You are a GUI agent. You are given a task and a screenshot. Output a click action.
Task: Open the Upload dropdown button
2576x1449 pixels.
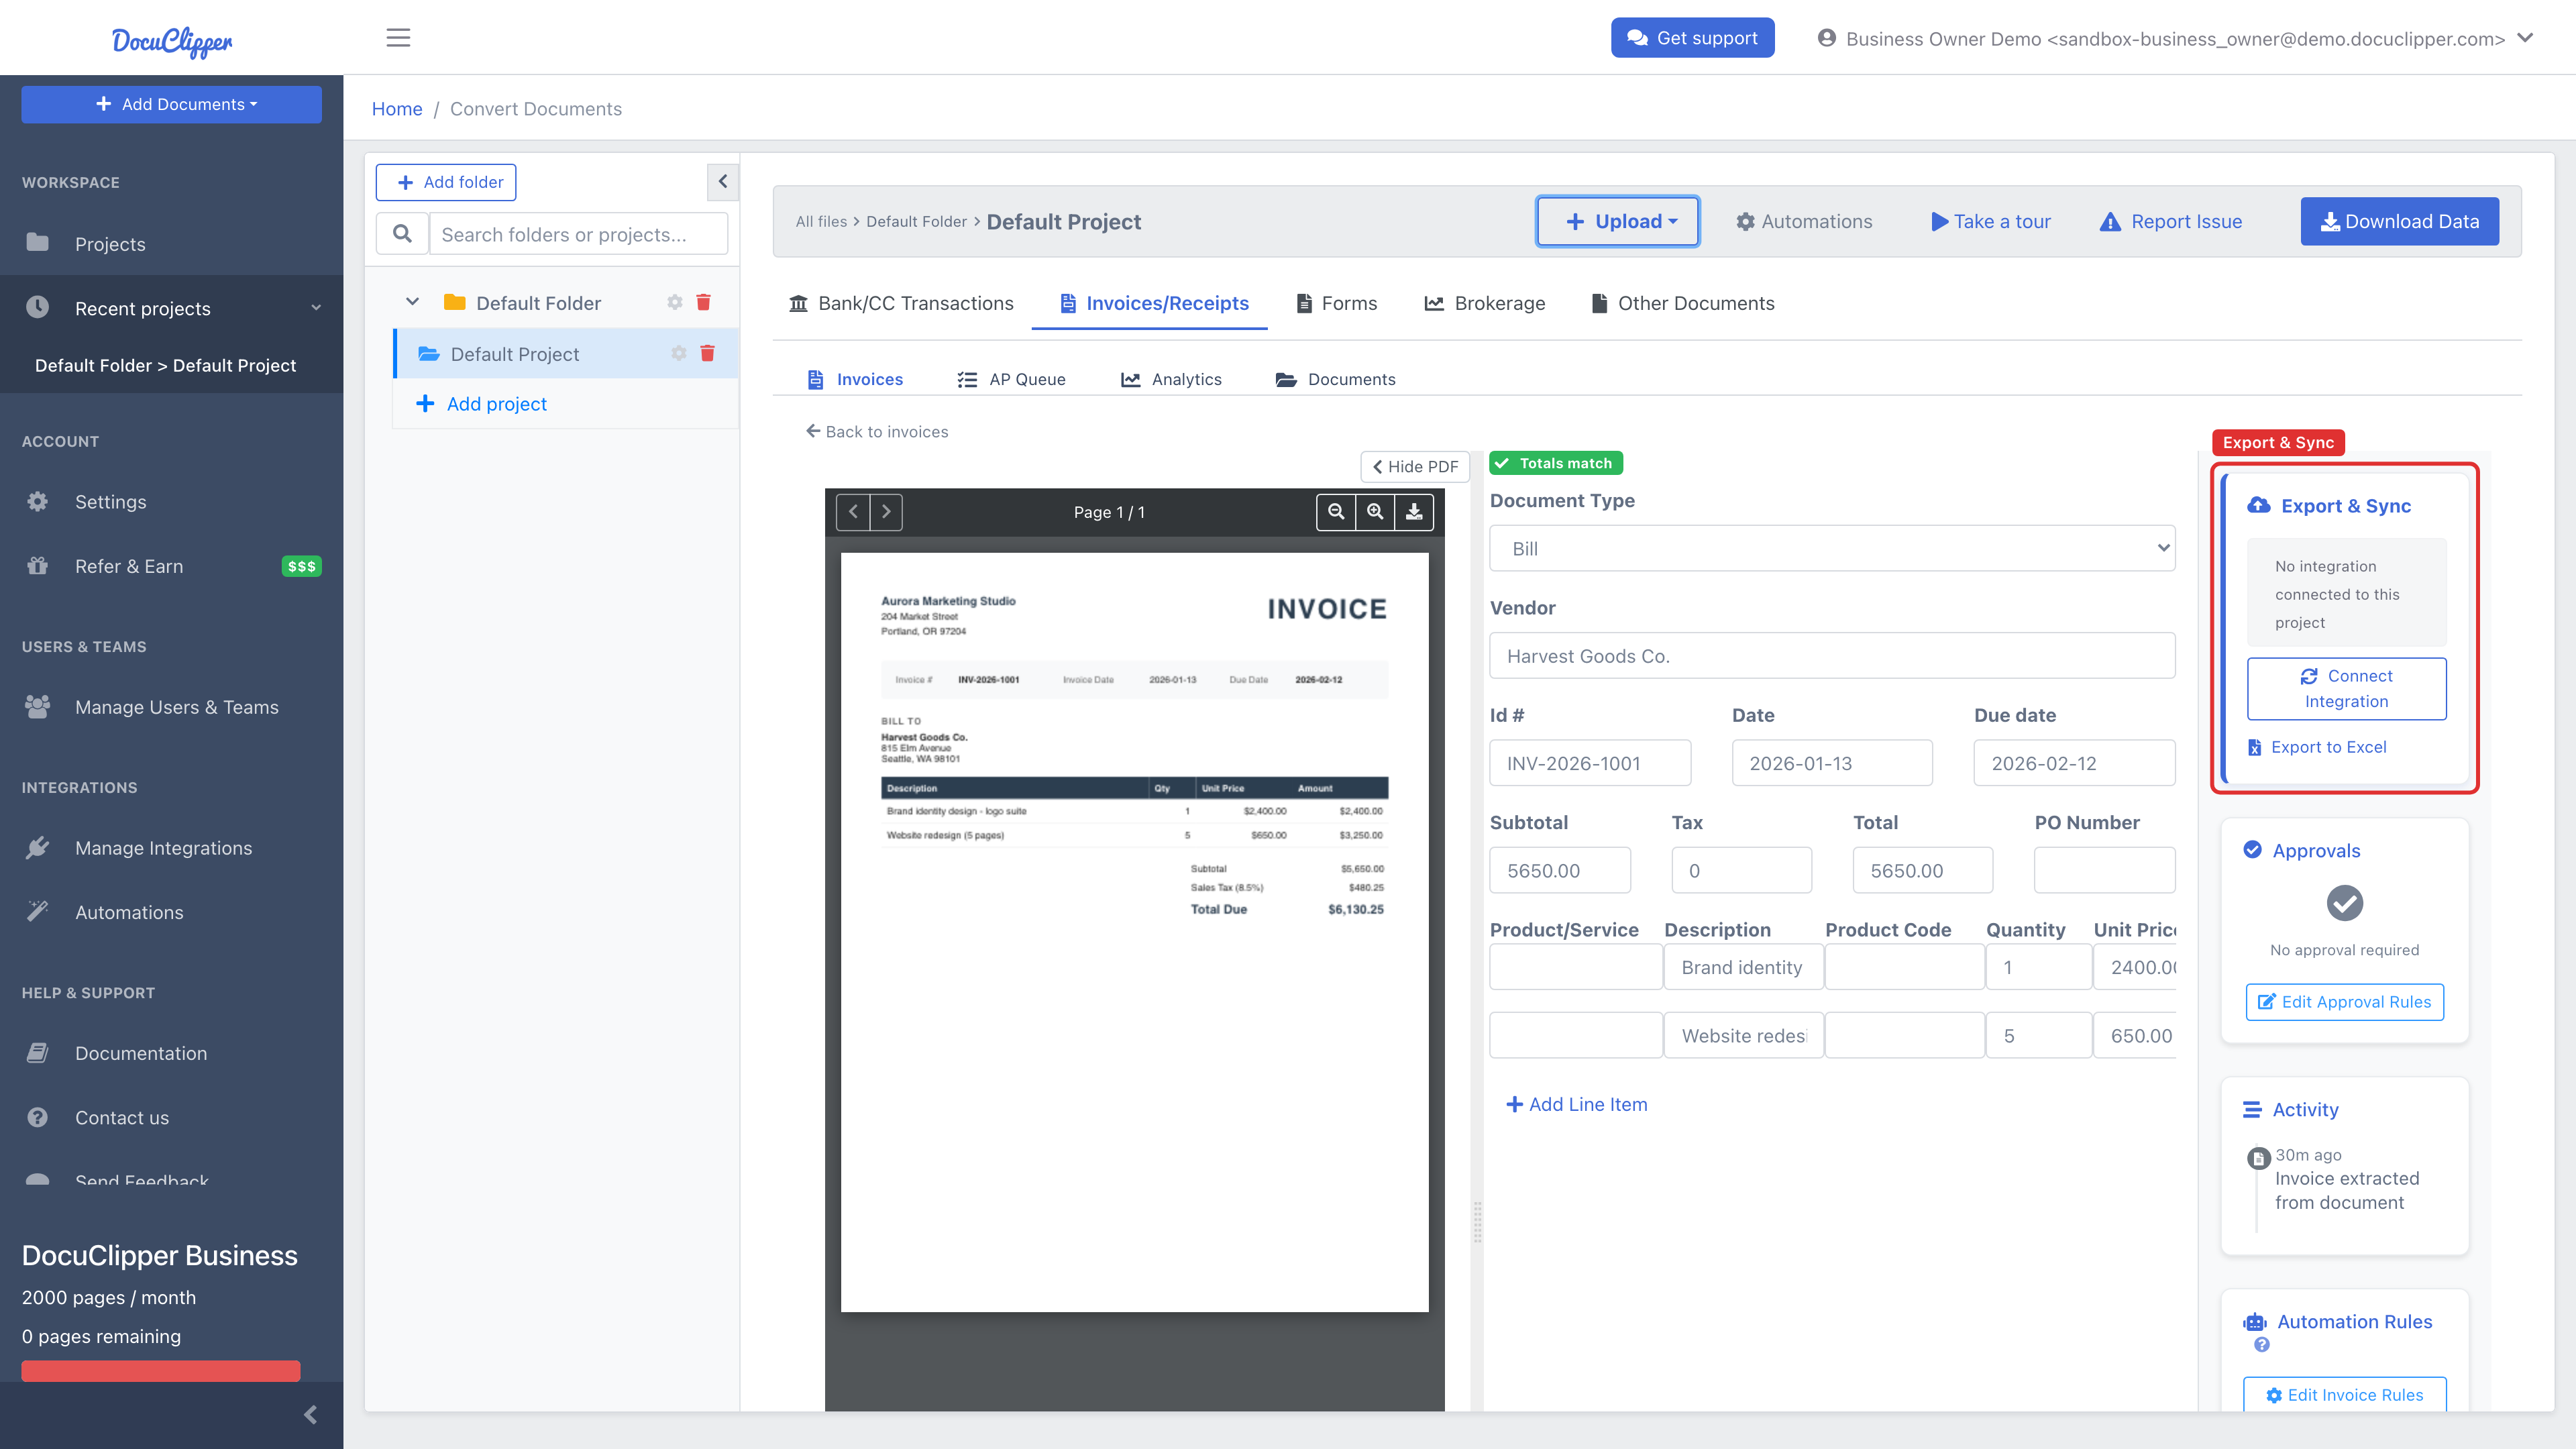1617,221
